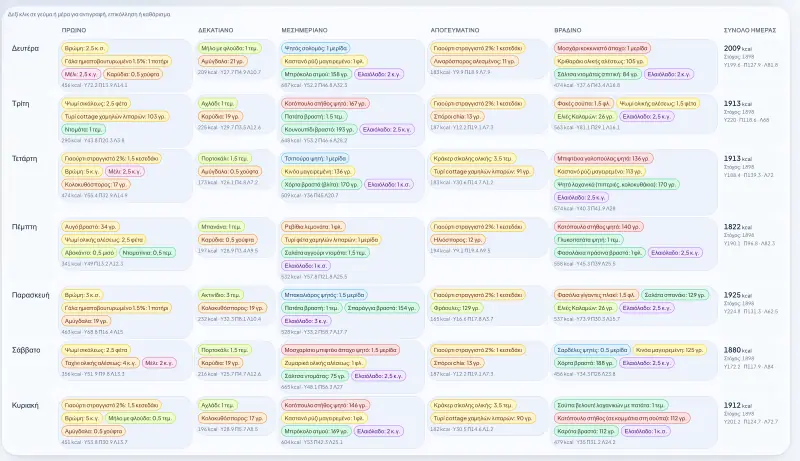The width and height of the screenshot is (800, 461).
Task: Click the Παρασκευή day label
Action: 31,295
